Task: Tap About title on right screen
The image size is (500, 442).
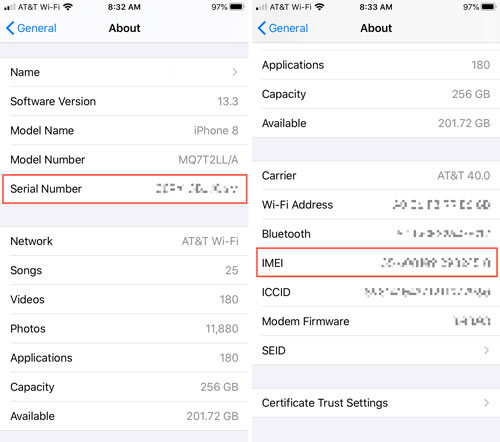Action: tap(376, 28)
